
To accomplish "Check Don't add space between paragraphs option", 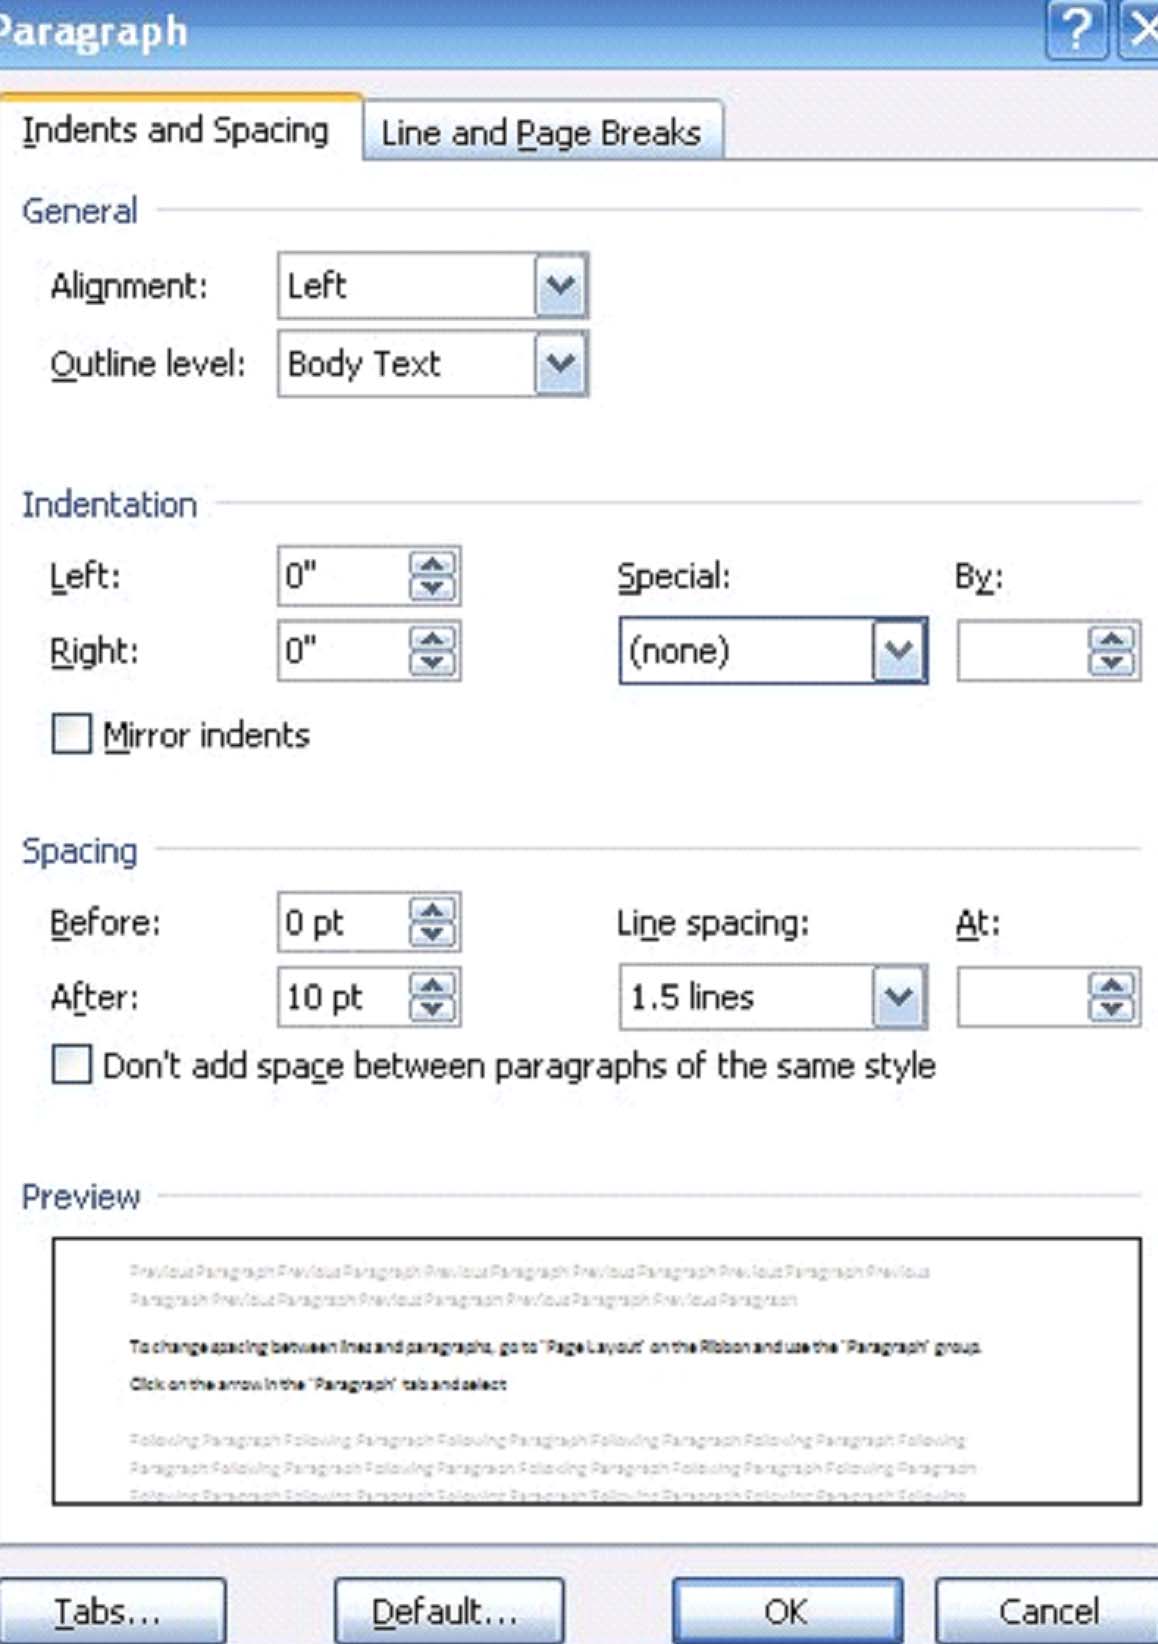I will 69,1066.
